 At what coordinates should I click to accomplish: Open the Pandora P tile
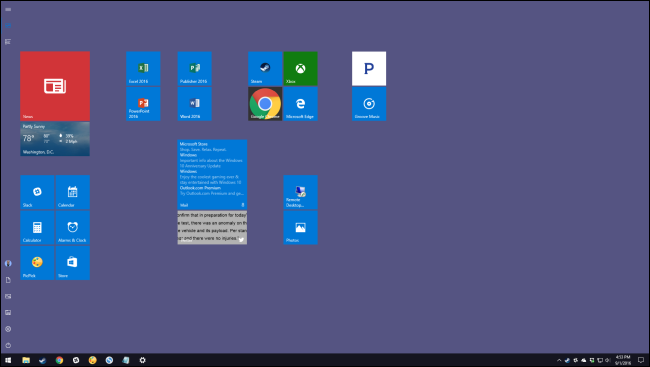coord(369,68)
